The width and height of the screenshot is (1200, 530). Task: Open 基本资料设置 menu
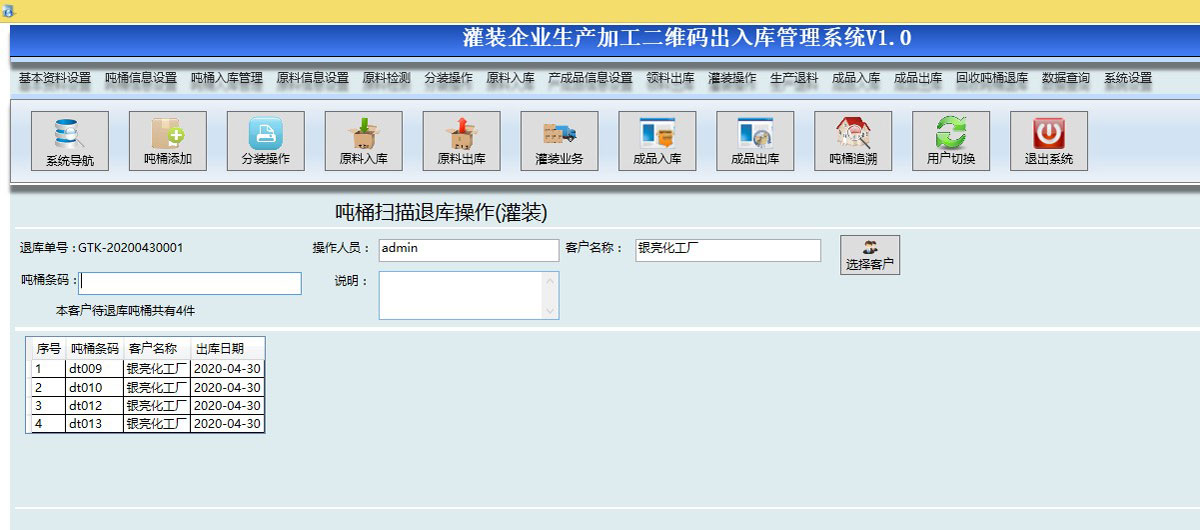(x=55, y=78)
